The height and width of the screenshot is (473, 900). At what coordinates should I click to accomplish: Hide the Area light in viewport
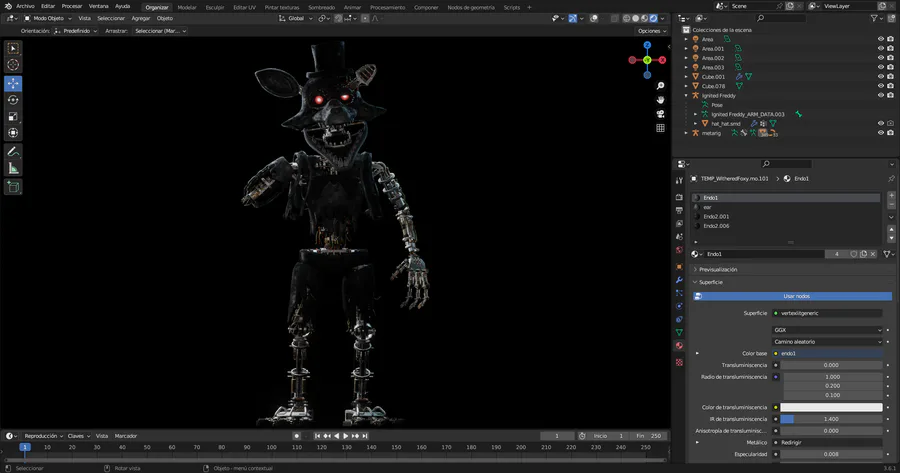(880, 40)
